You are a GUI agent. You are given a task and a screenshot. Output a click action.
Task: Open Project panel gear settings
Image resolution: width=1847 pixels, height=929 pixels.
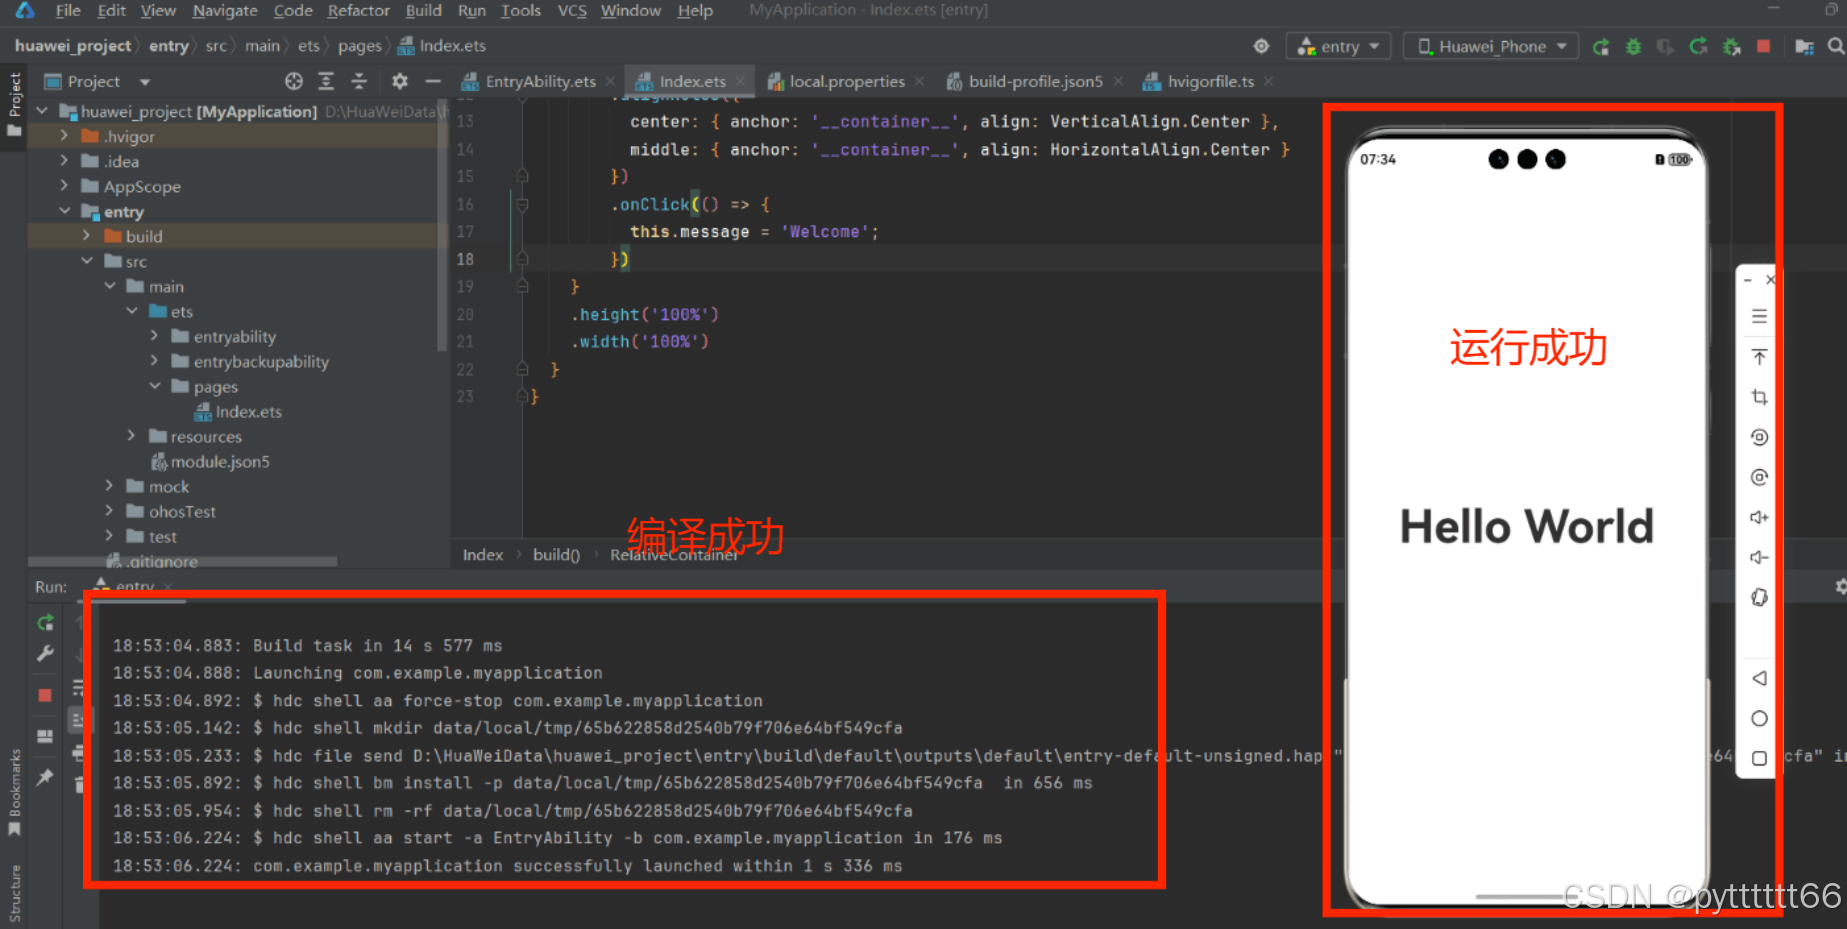coord(400,81)
